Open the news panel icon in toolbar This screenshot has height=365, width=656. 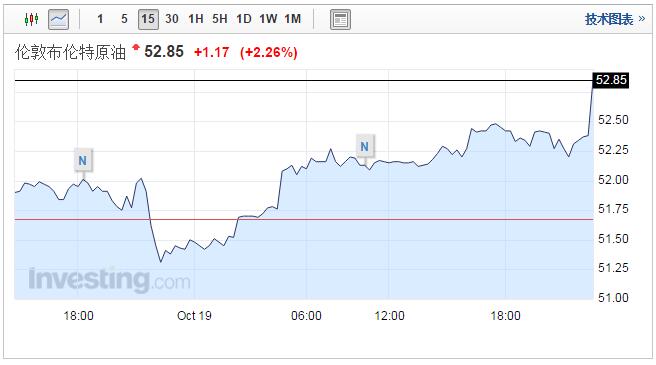click(x=340, y=19)
